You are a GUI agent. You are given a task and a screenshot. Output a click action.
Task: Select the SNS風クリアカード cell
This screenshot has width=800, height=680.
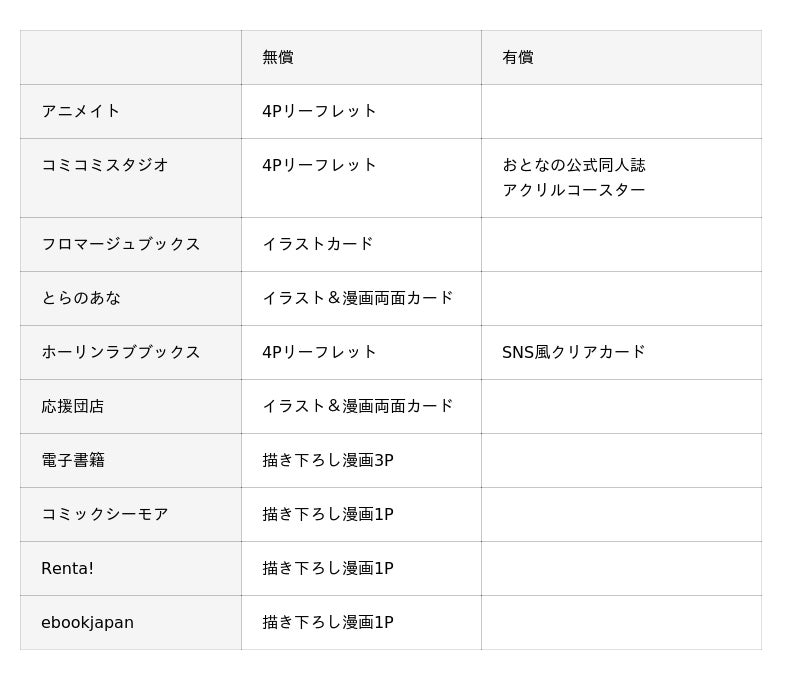574,353
